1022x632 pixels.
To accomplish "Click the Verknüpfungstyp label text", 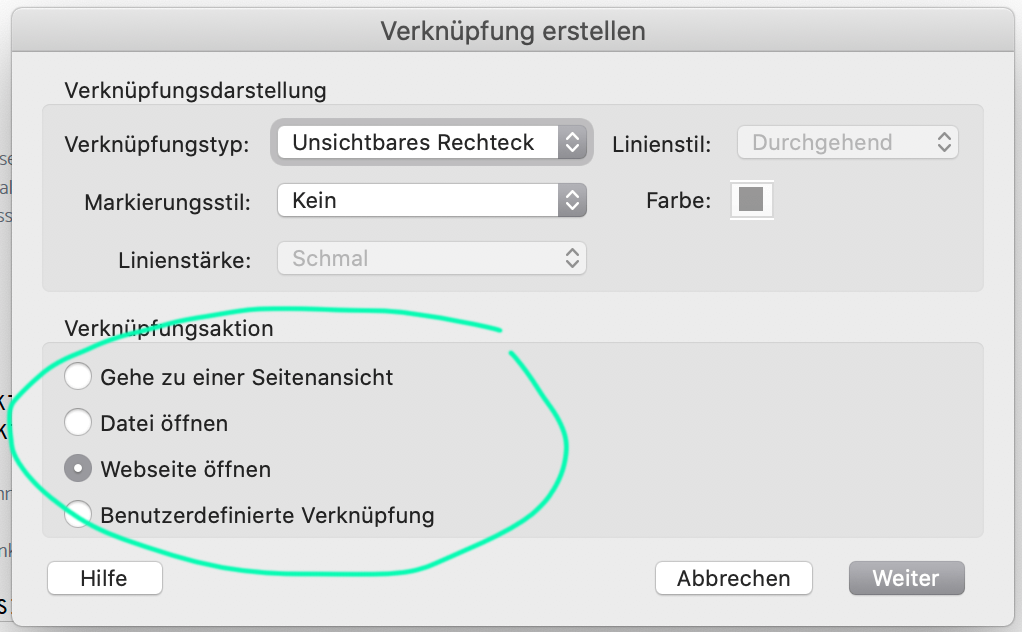I will [x=157, y=144].
